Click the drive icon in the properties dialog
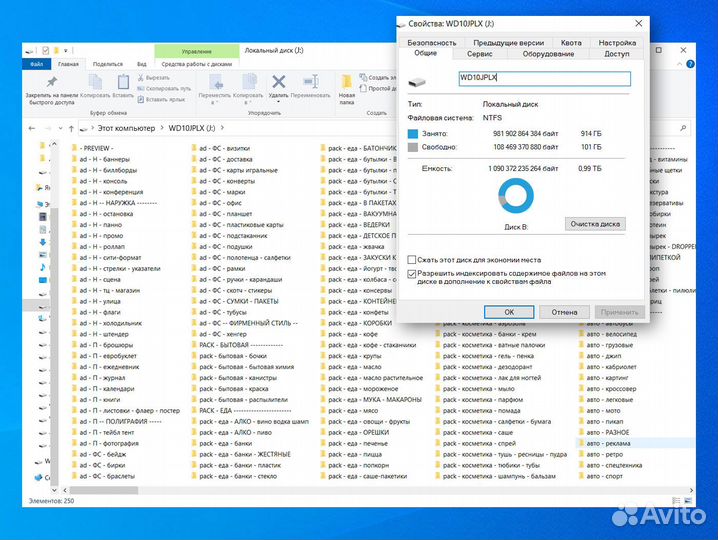Screen dimensions: 718x540 pyautogui.click(x=417, y=82)
